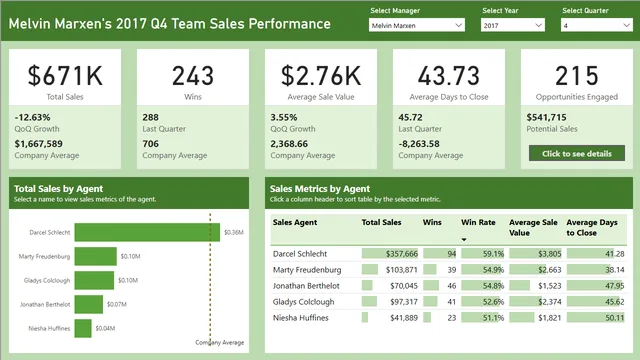Click the $1,667,589 Company Average value

click(38, 144)
